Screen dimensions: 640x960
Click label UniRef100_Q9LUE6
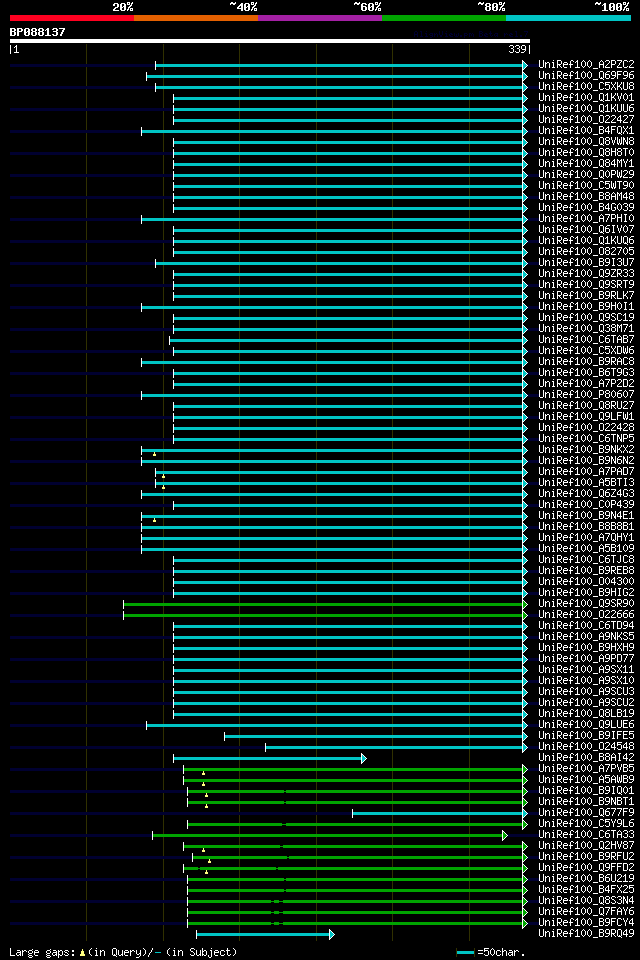coord(586,726)
